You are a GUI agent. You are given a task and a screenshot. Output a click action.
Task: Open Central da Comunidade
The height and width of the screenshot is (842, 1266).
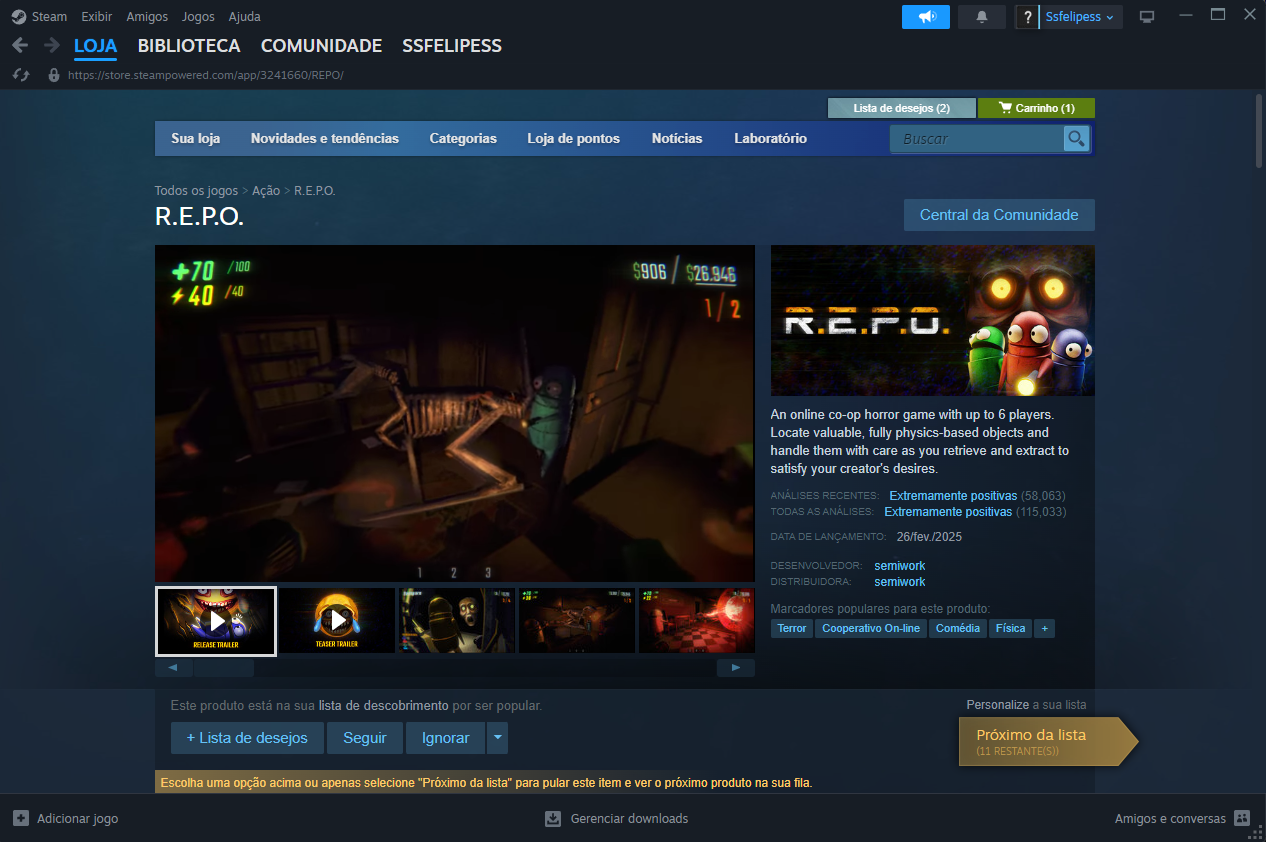tap(999, 215)
